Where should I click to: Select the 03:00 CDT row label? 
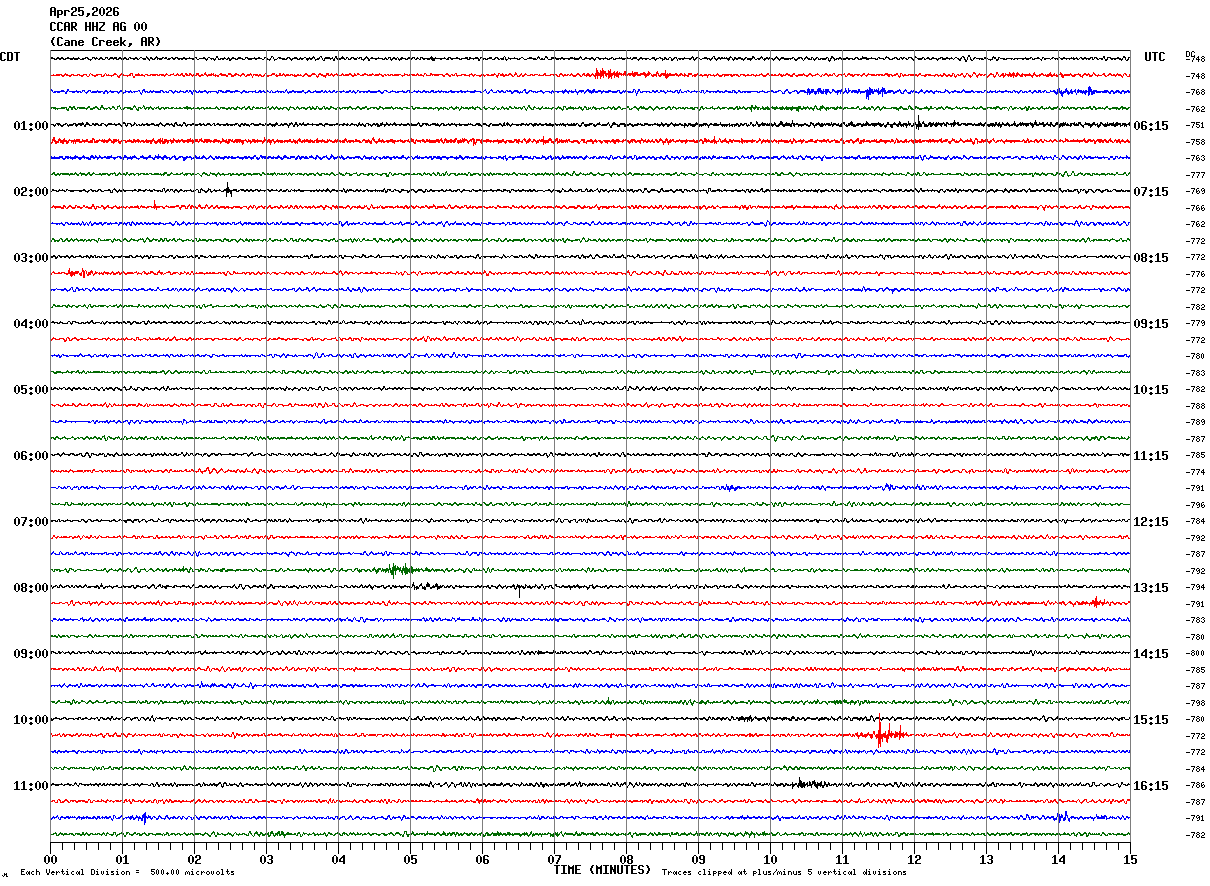[x=31, y=258]
